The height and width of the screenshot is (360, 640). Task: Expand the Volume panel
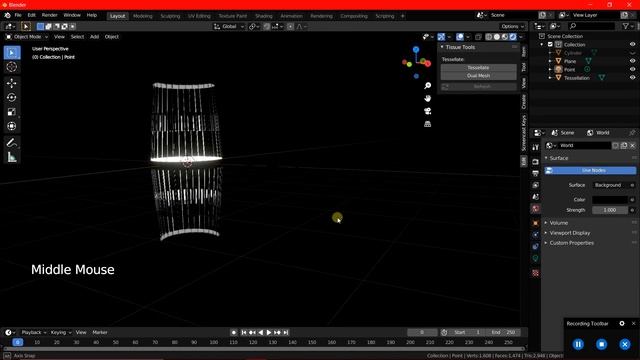tap(559, 223)
